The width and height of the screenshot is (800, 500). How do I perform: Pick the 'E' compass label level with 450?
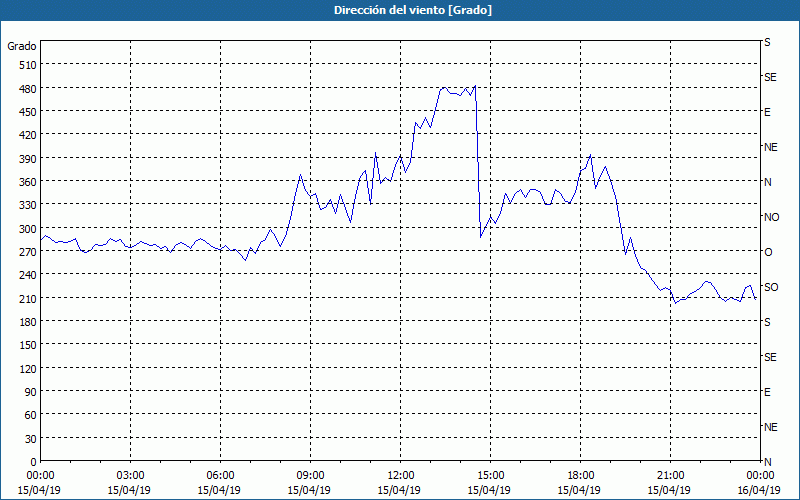(x=767, y=112)
